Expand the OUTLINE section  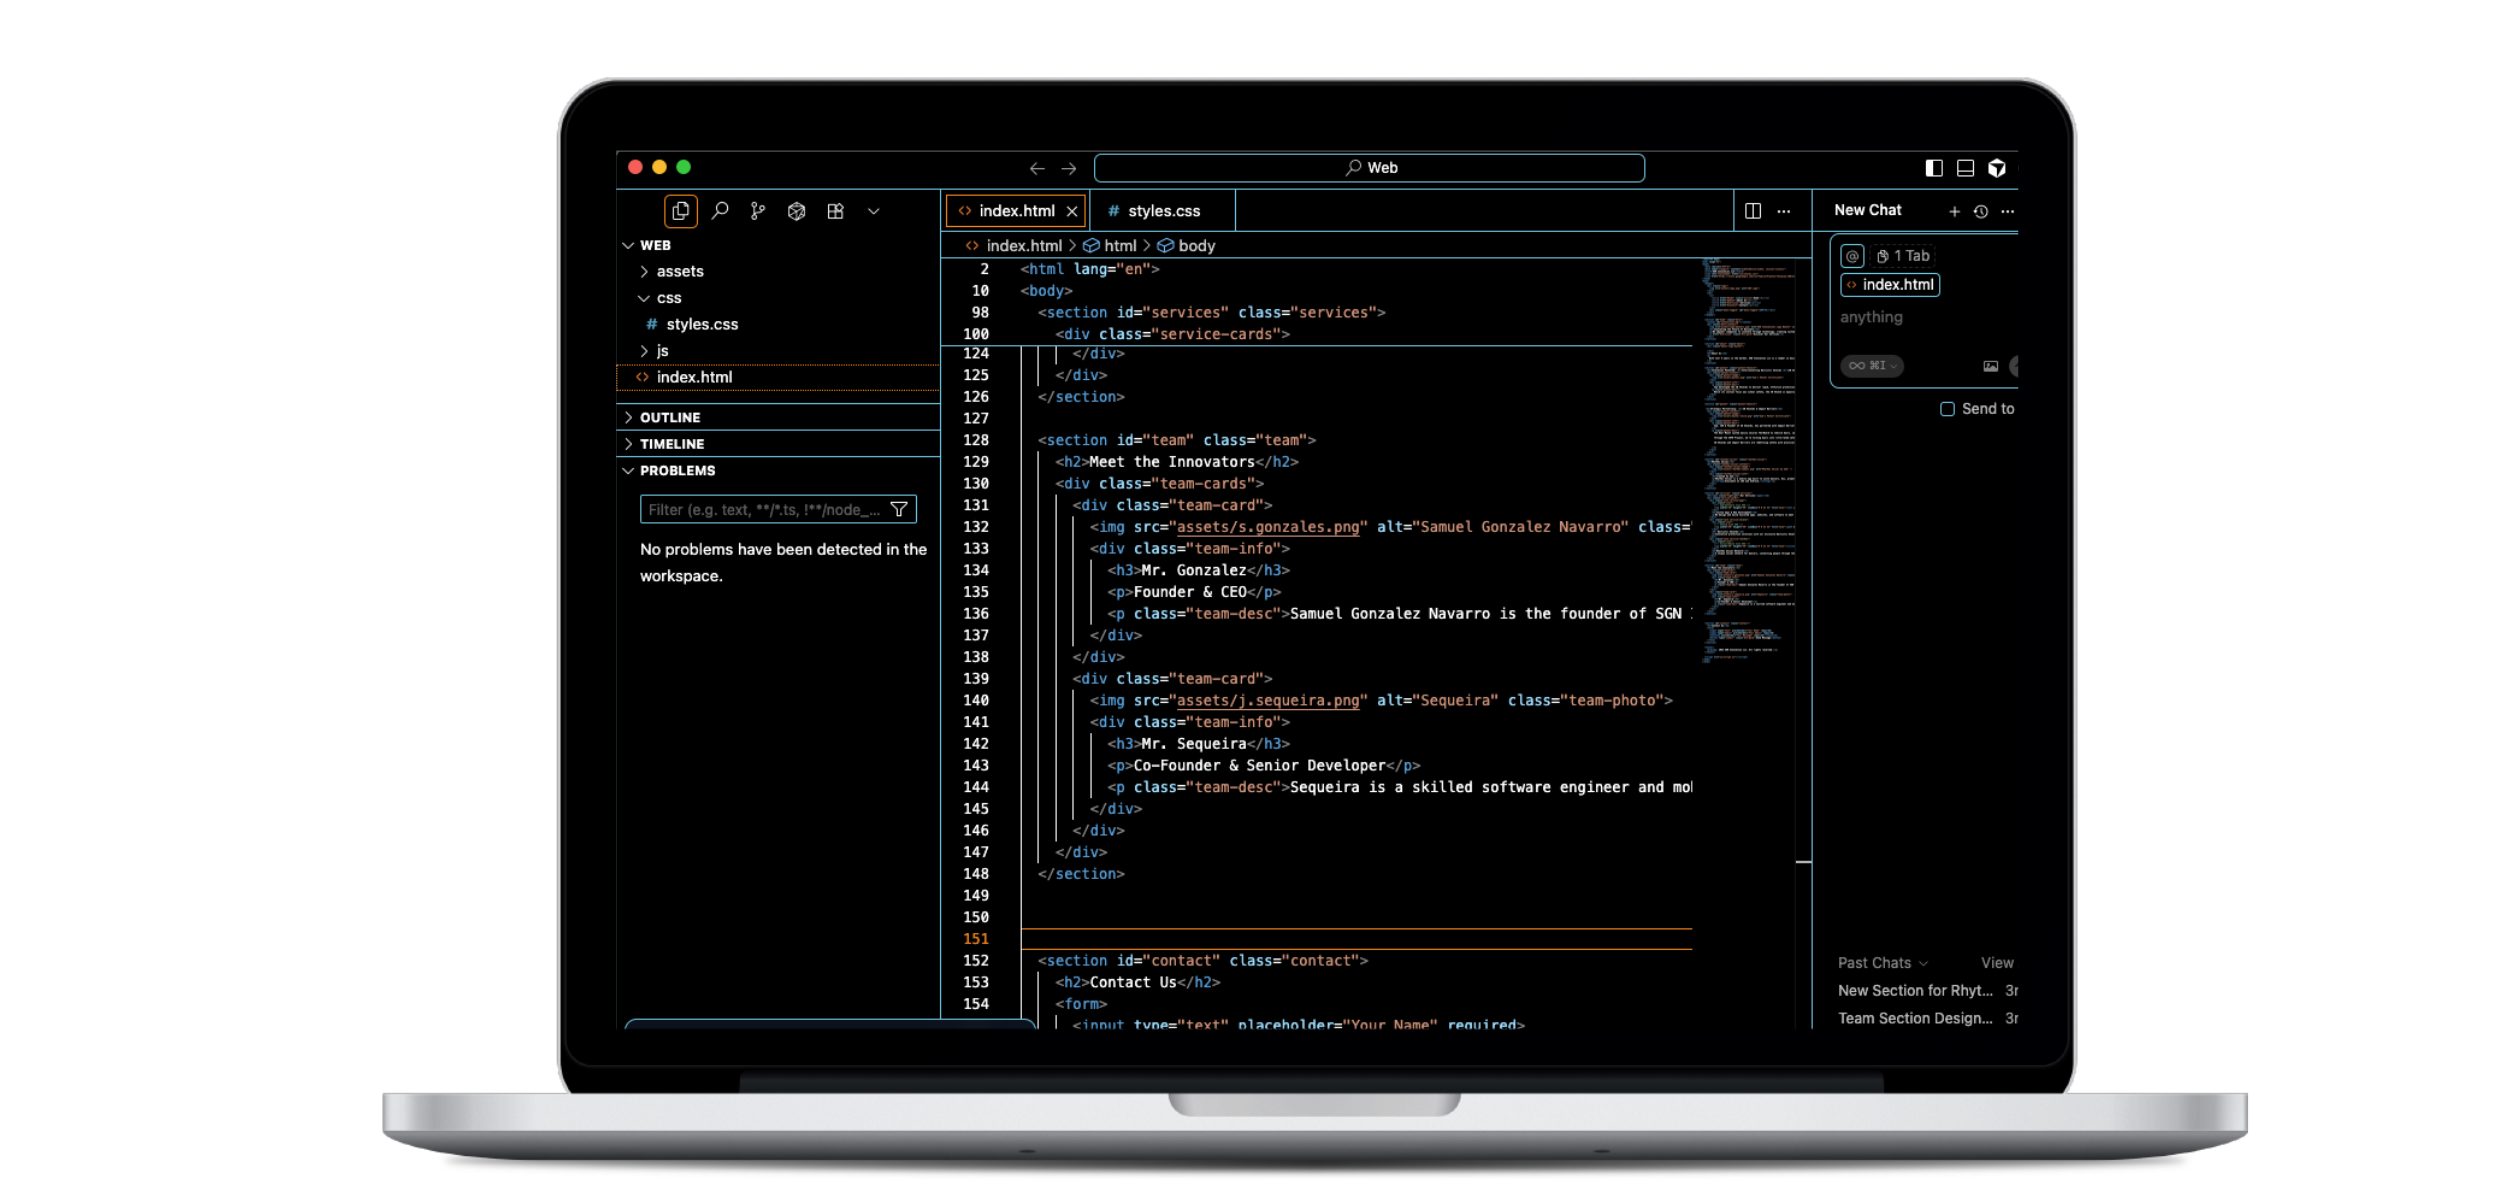(670, 417)
